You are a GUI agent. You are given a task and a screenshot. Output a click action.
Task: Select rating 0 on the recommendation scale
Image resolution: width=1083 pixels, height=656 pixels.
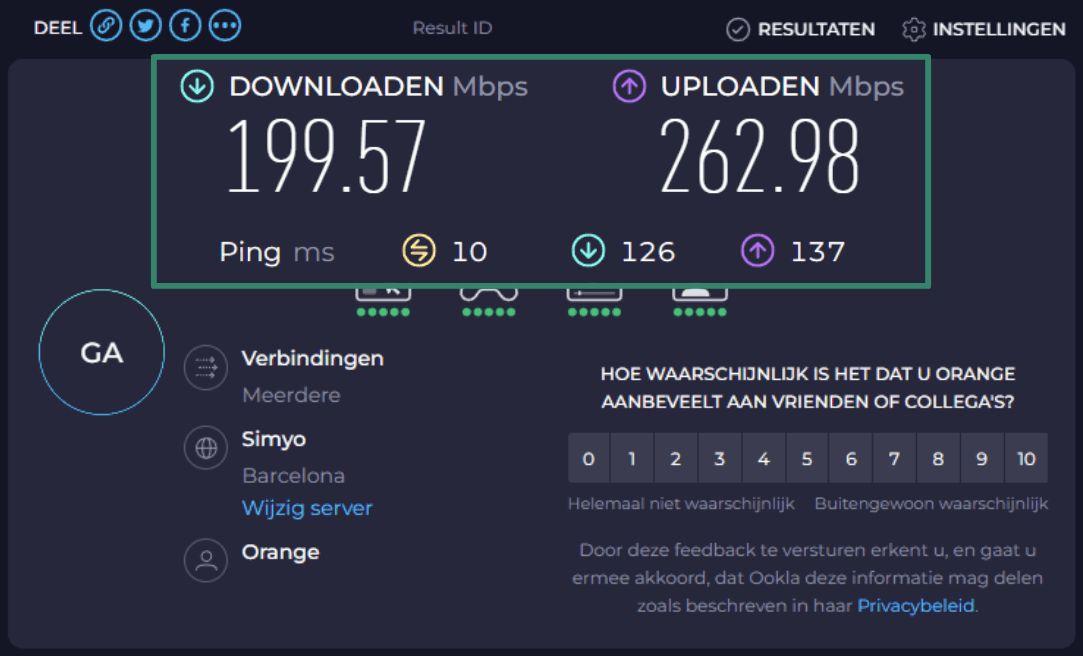[588, 458]
